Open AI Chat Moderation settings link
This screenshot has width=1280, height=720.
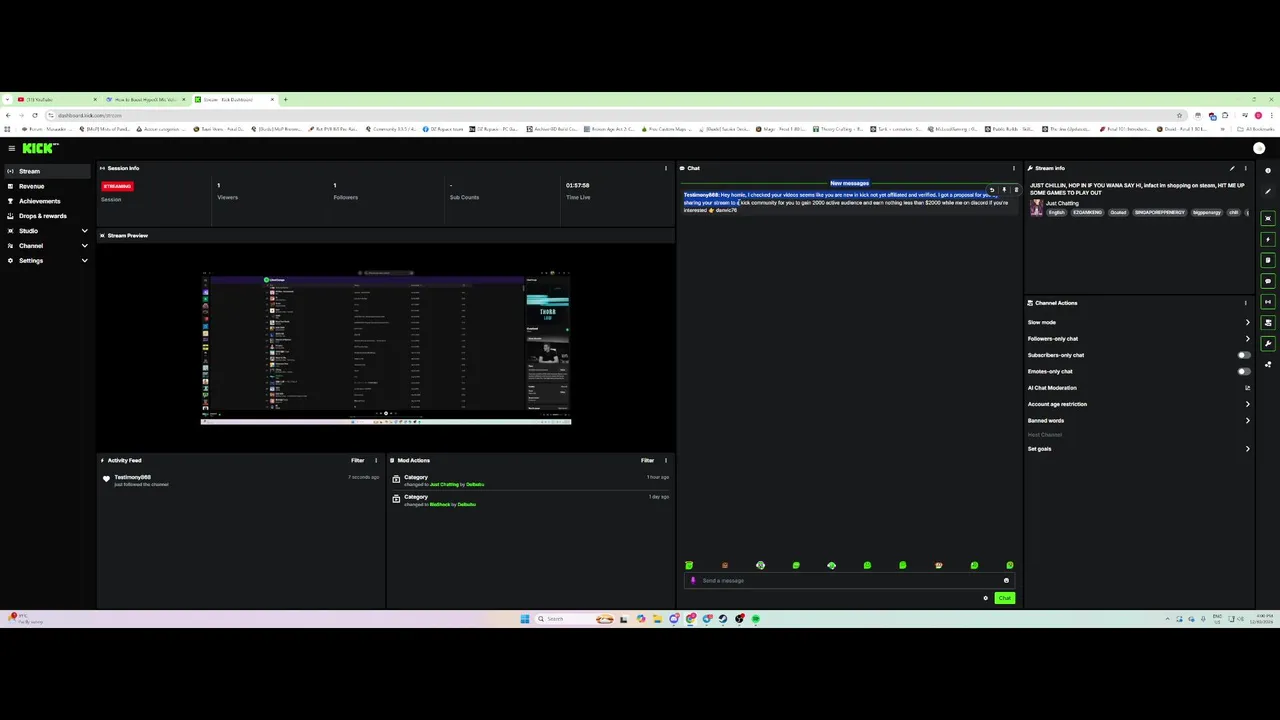1247,388
